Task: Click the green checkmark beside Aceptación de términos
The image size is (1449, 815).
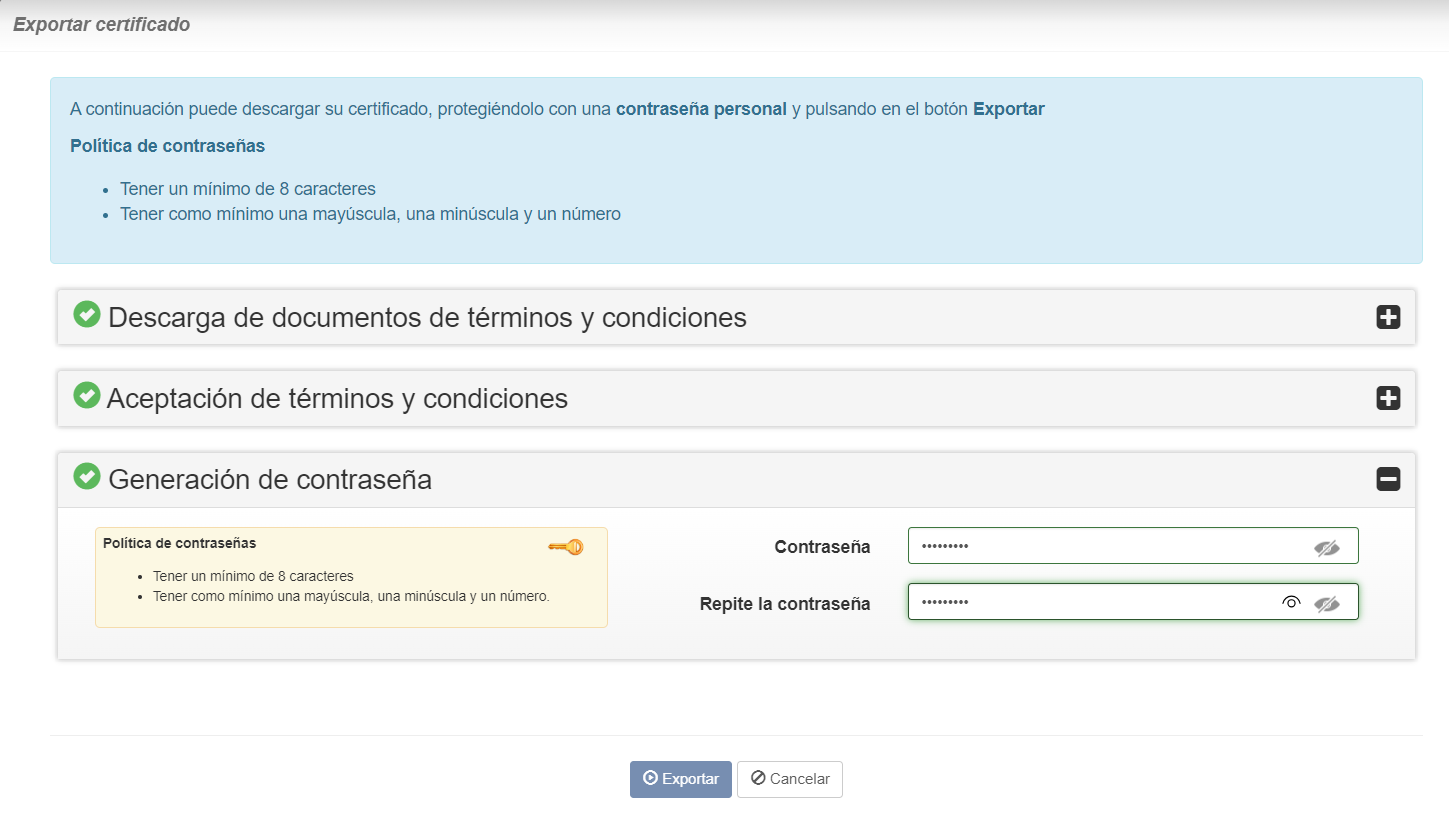Action: click(87, 395)
